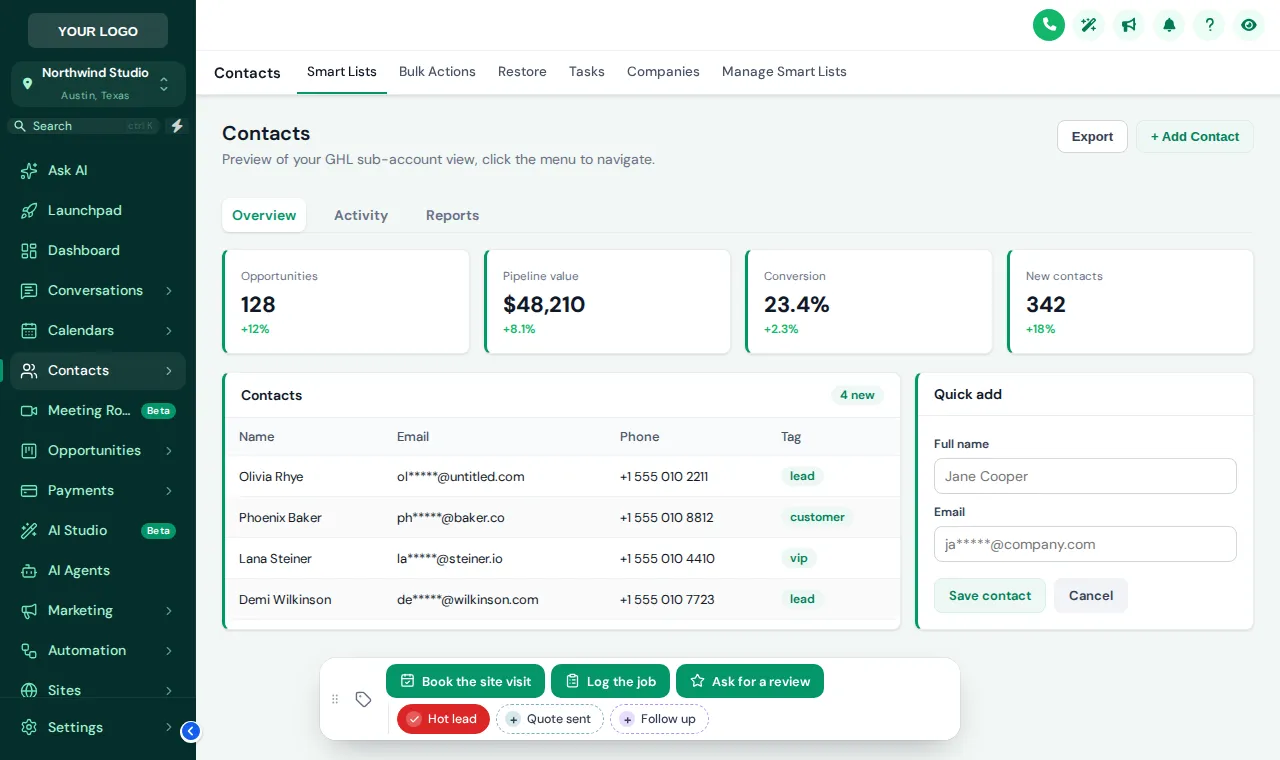This screenshot has width=1280, height=760.
Task: Open Launchpad rocket item
Action: click(98, 210)
